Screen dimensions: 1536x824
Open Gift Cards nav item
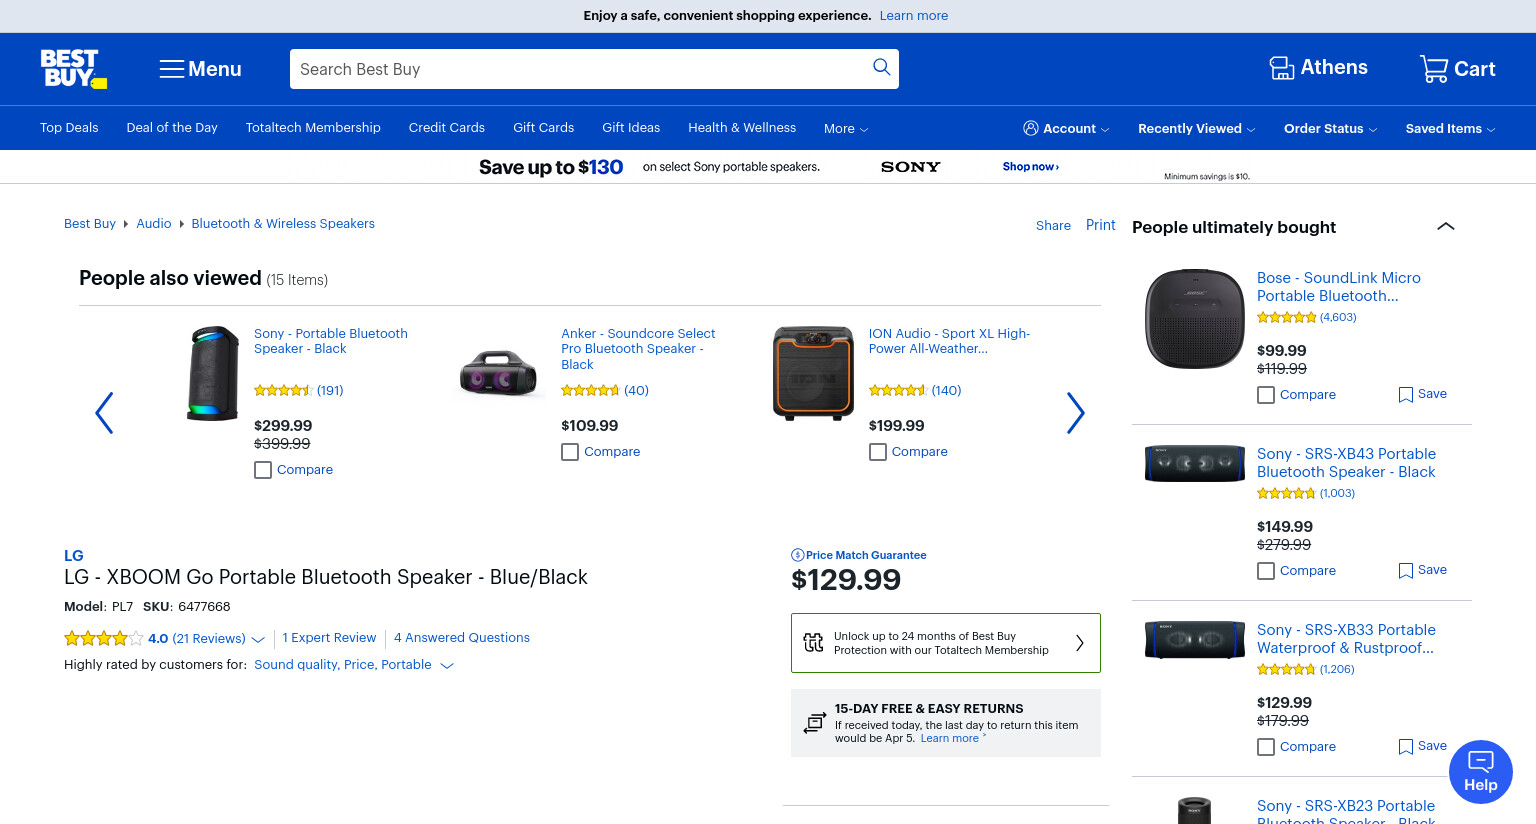click(543, 128)
